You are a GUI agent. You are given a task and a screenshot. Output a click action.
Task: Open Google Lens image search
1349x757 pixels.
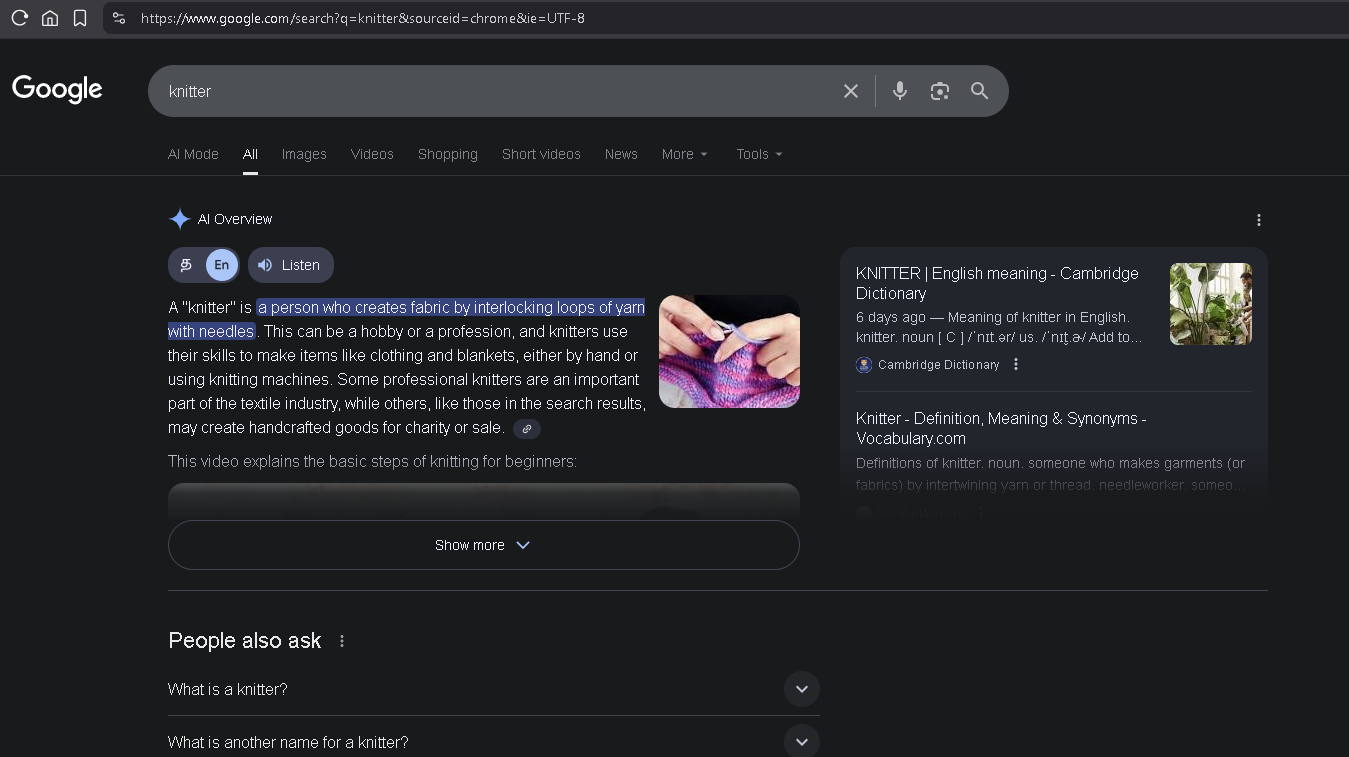point(940,91)
